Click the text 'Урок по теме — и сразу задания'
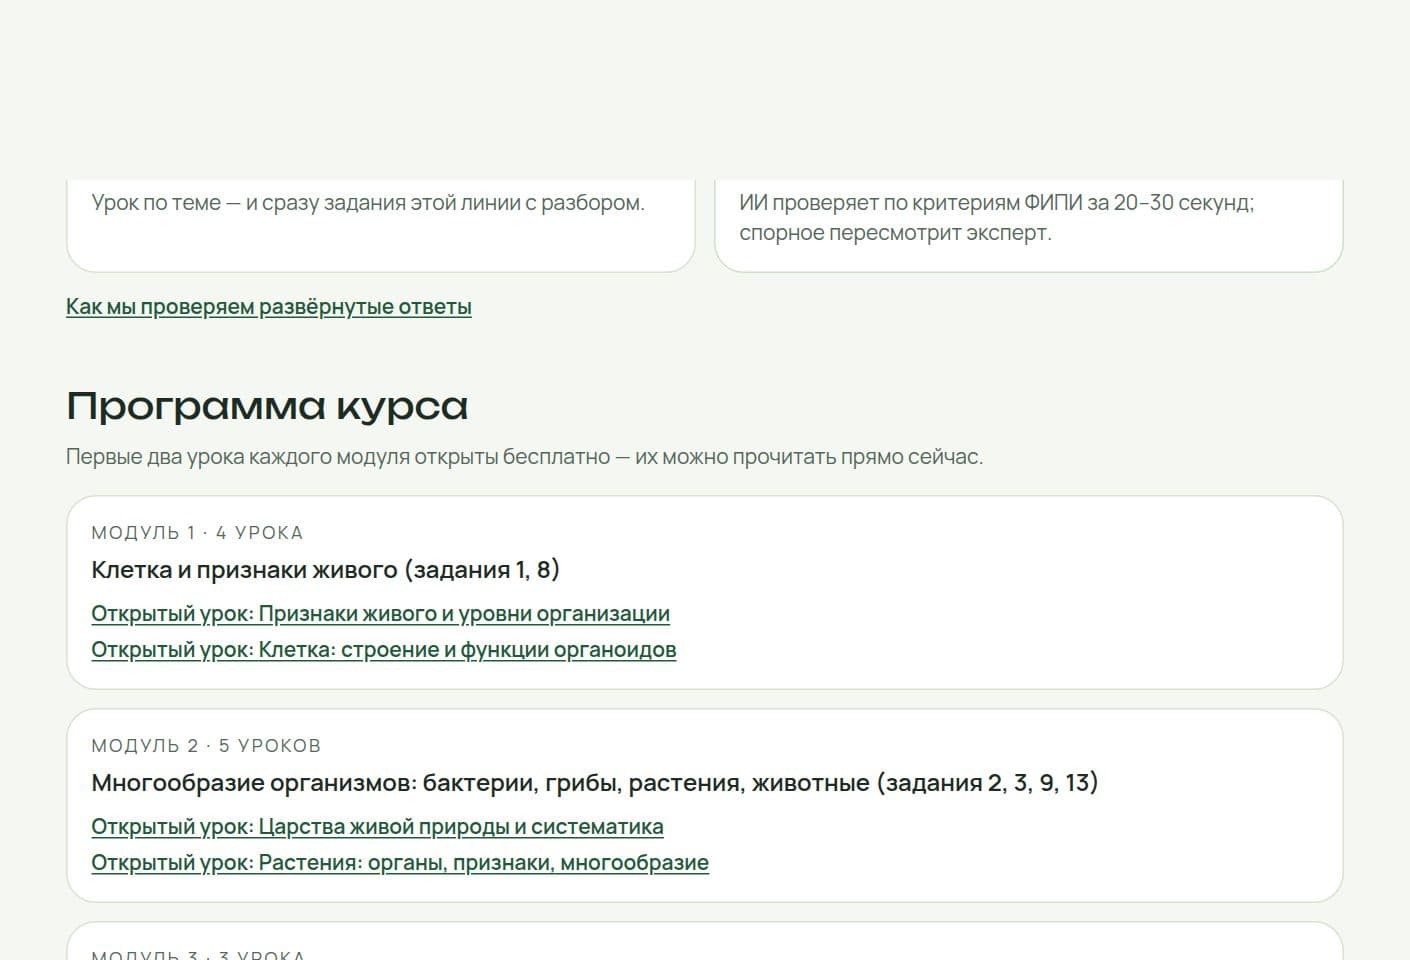1410x960 pixels. pos(368,203)
